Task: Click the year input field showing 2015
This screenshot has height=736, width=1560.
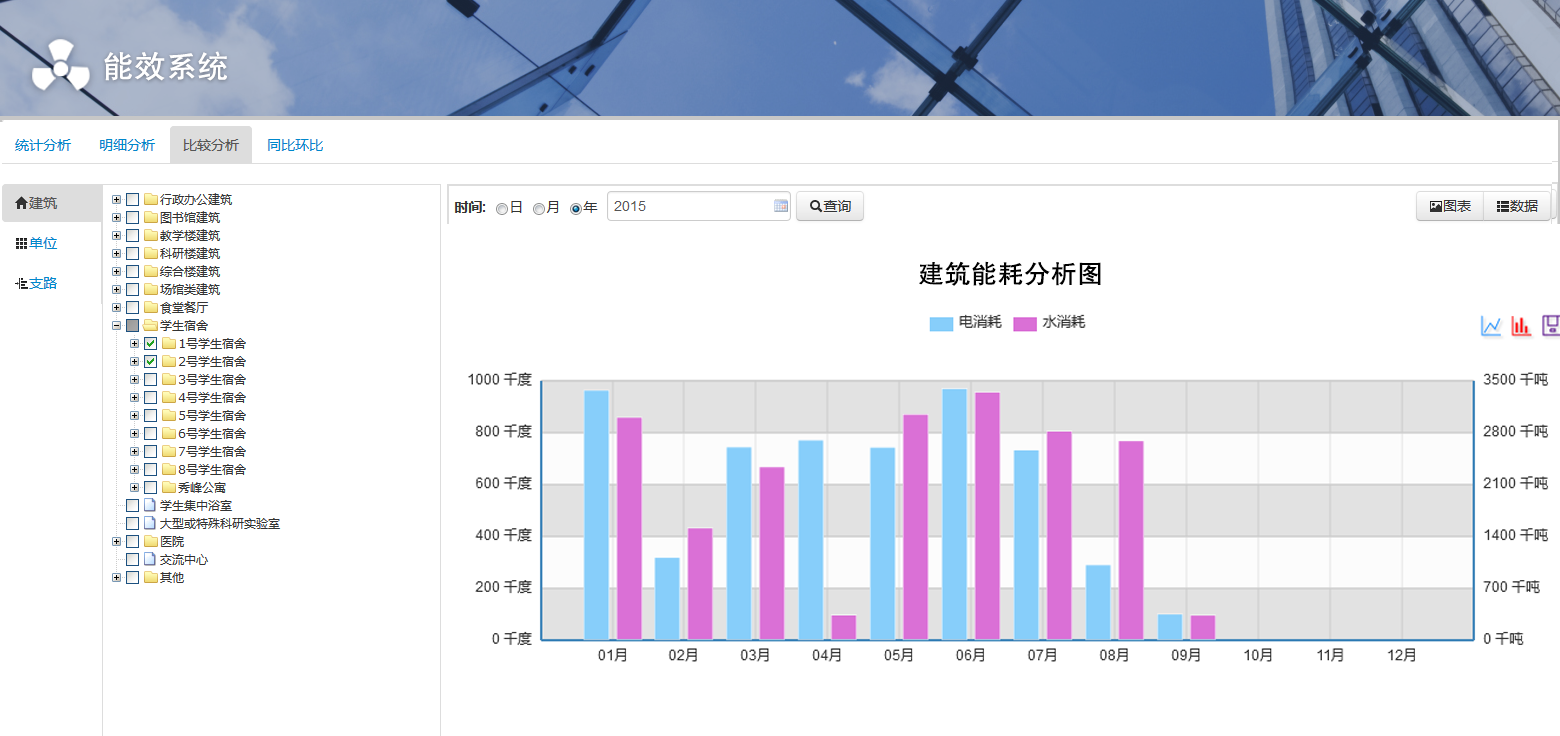Action: (x=690, y=206)
